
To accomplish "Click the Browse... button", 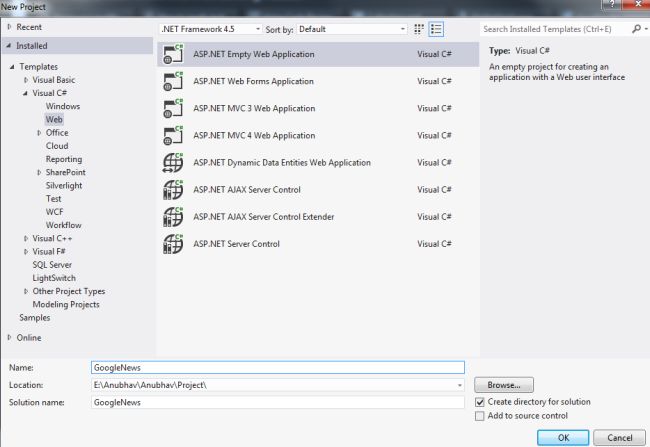I will (504, 385).
